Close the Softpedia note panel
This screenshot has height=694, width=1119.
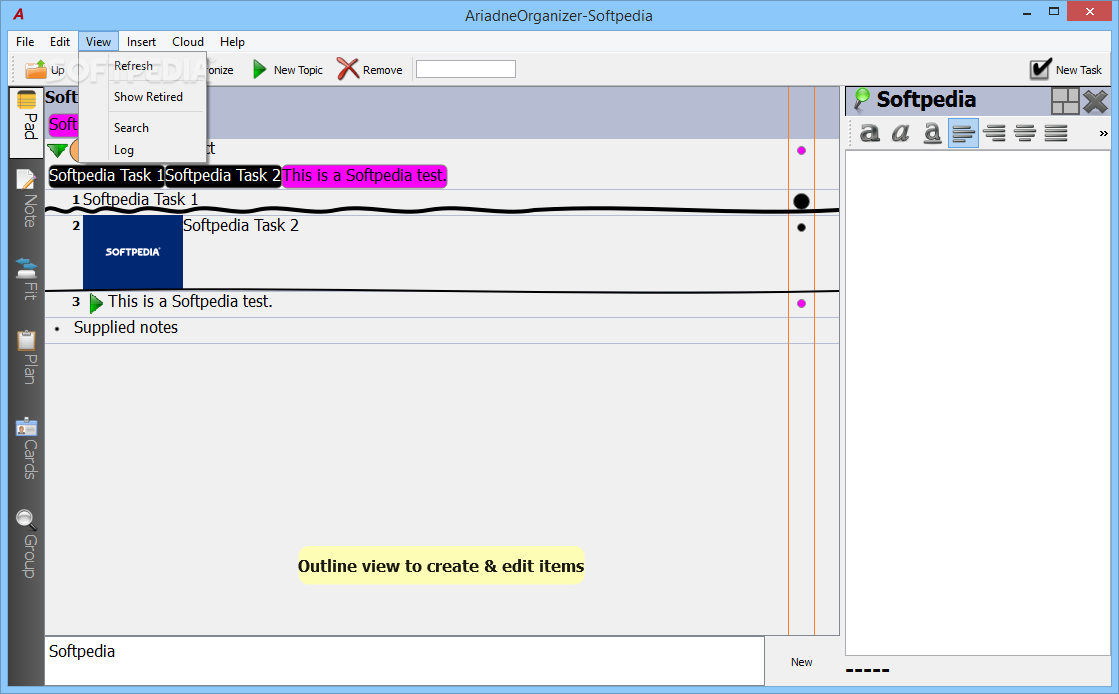[x=1095, y=101]
